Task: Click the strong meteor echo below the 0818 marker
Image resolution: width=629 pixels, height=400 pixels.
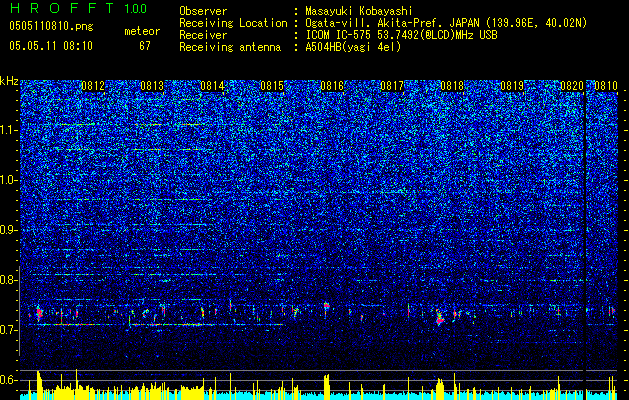Action: point(440,317)
